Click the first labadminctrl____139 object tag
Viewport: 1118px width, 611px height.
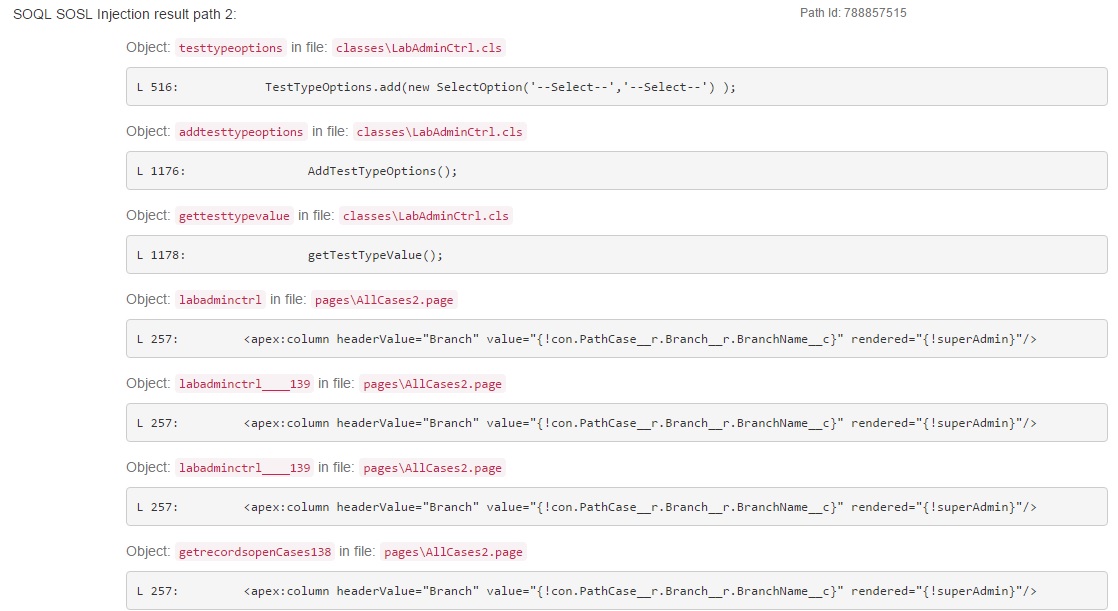245,384
